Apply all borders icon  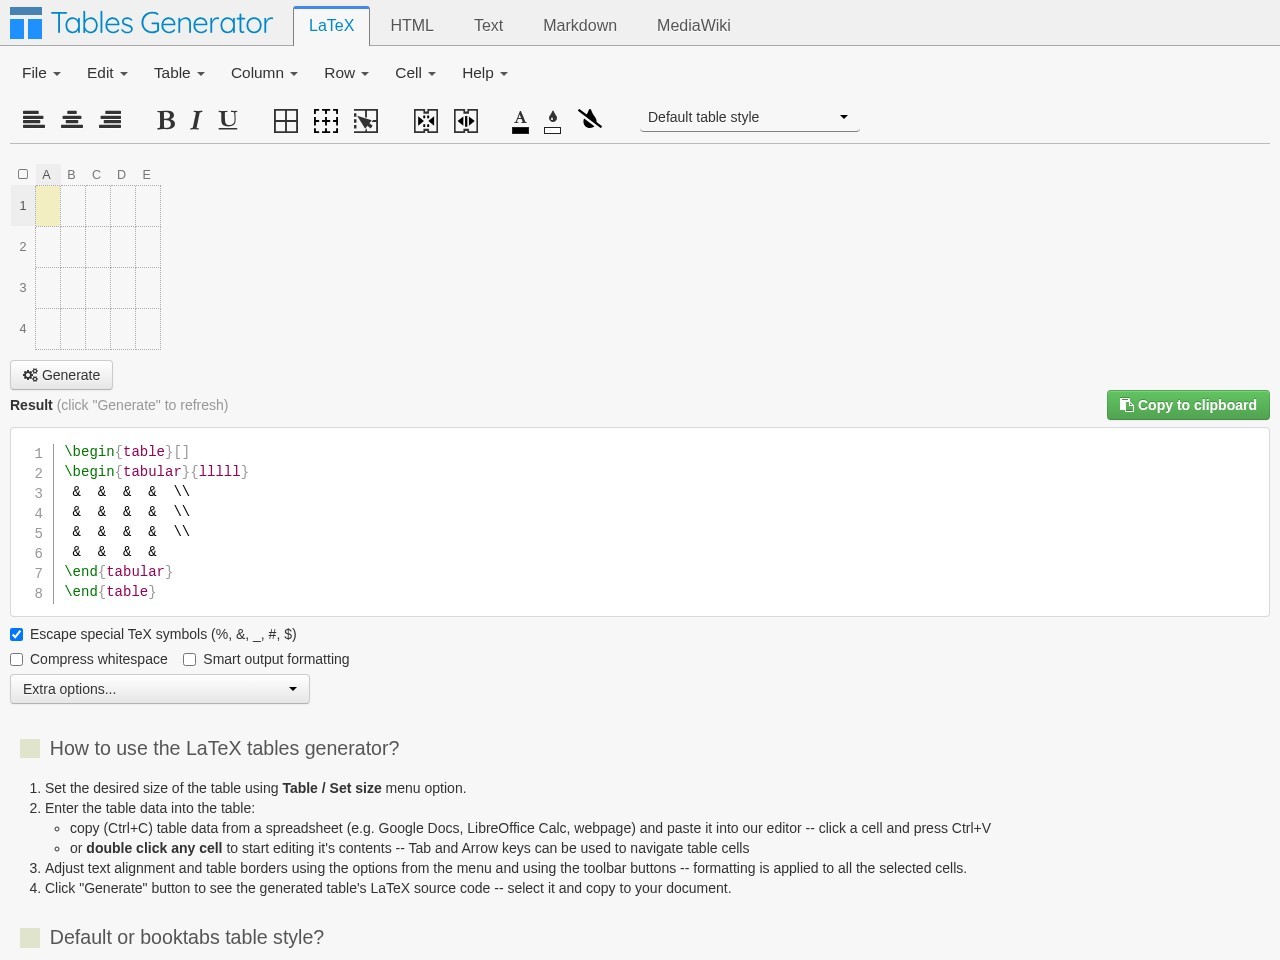tap(286, 121)
